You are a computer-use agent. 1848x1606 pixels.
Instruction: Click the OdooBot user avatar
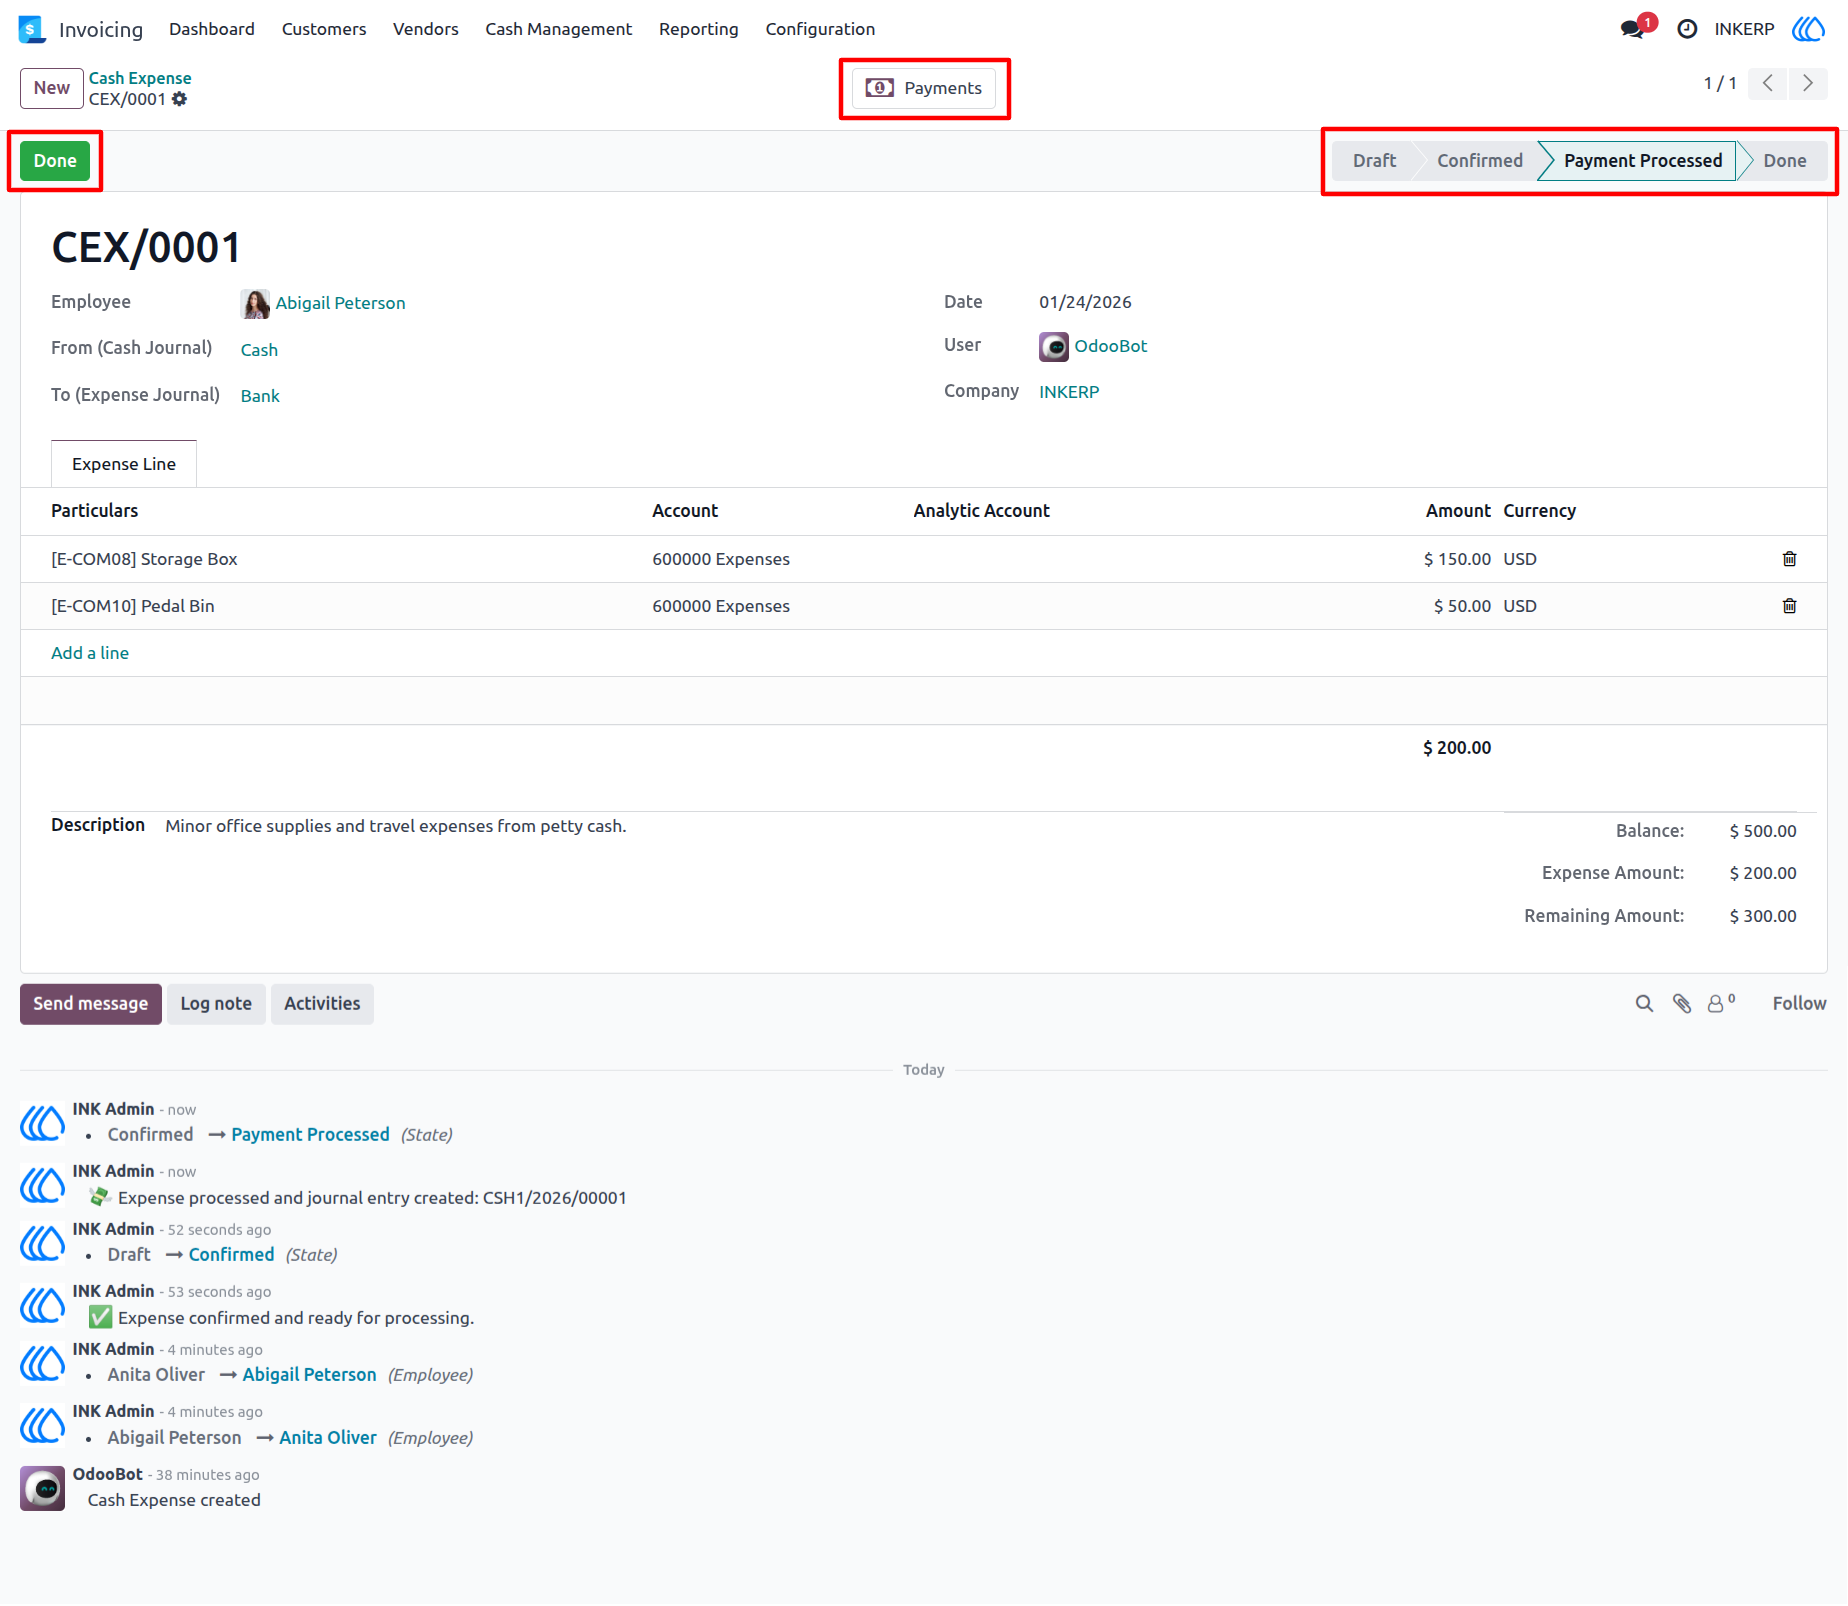[1053, 346]
